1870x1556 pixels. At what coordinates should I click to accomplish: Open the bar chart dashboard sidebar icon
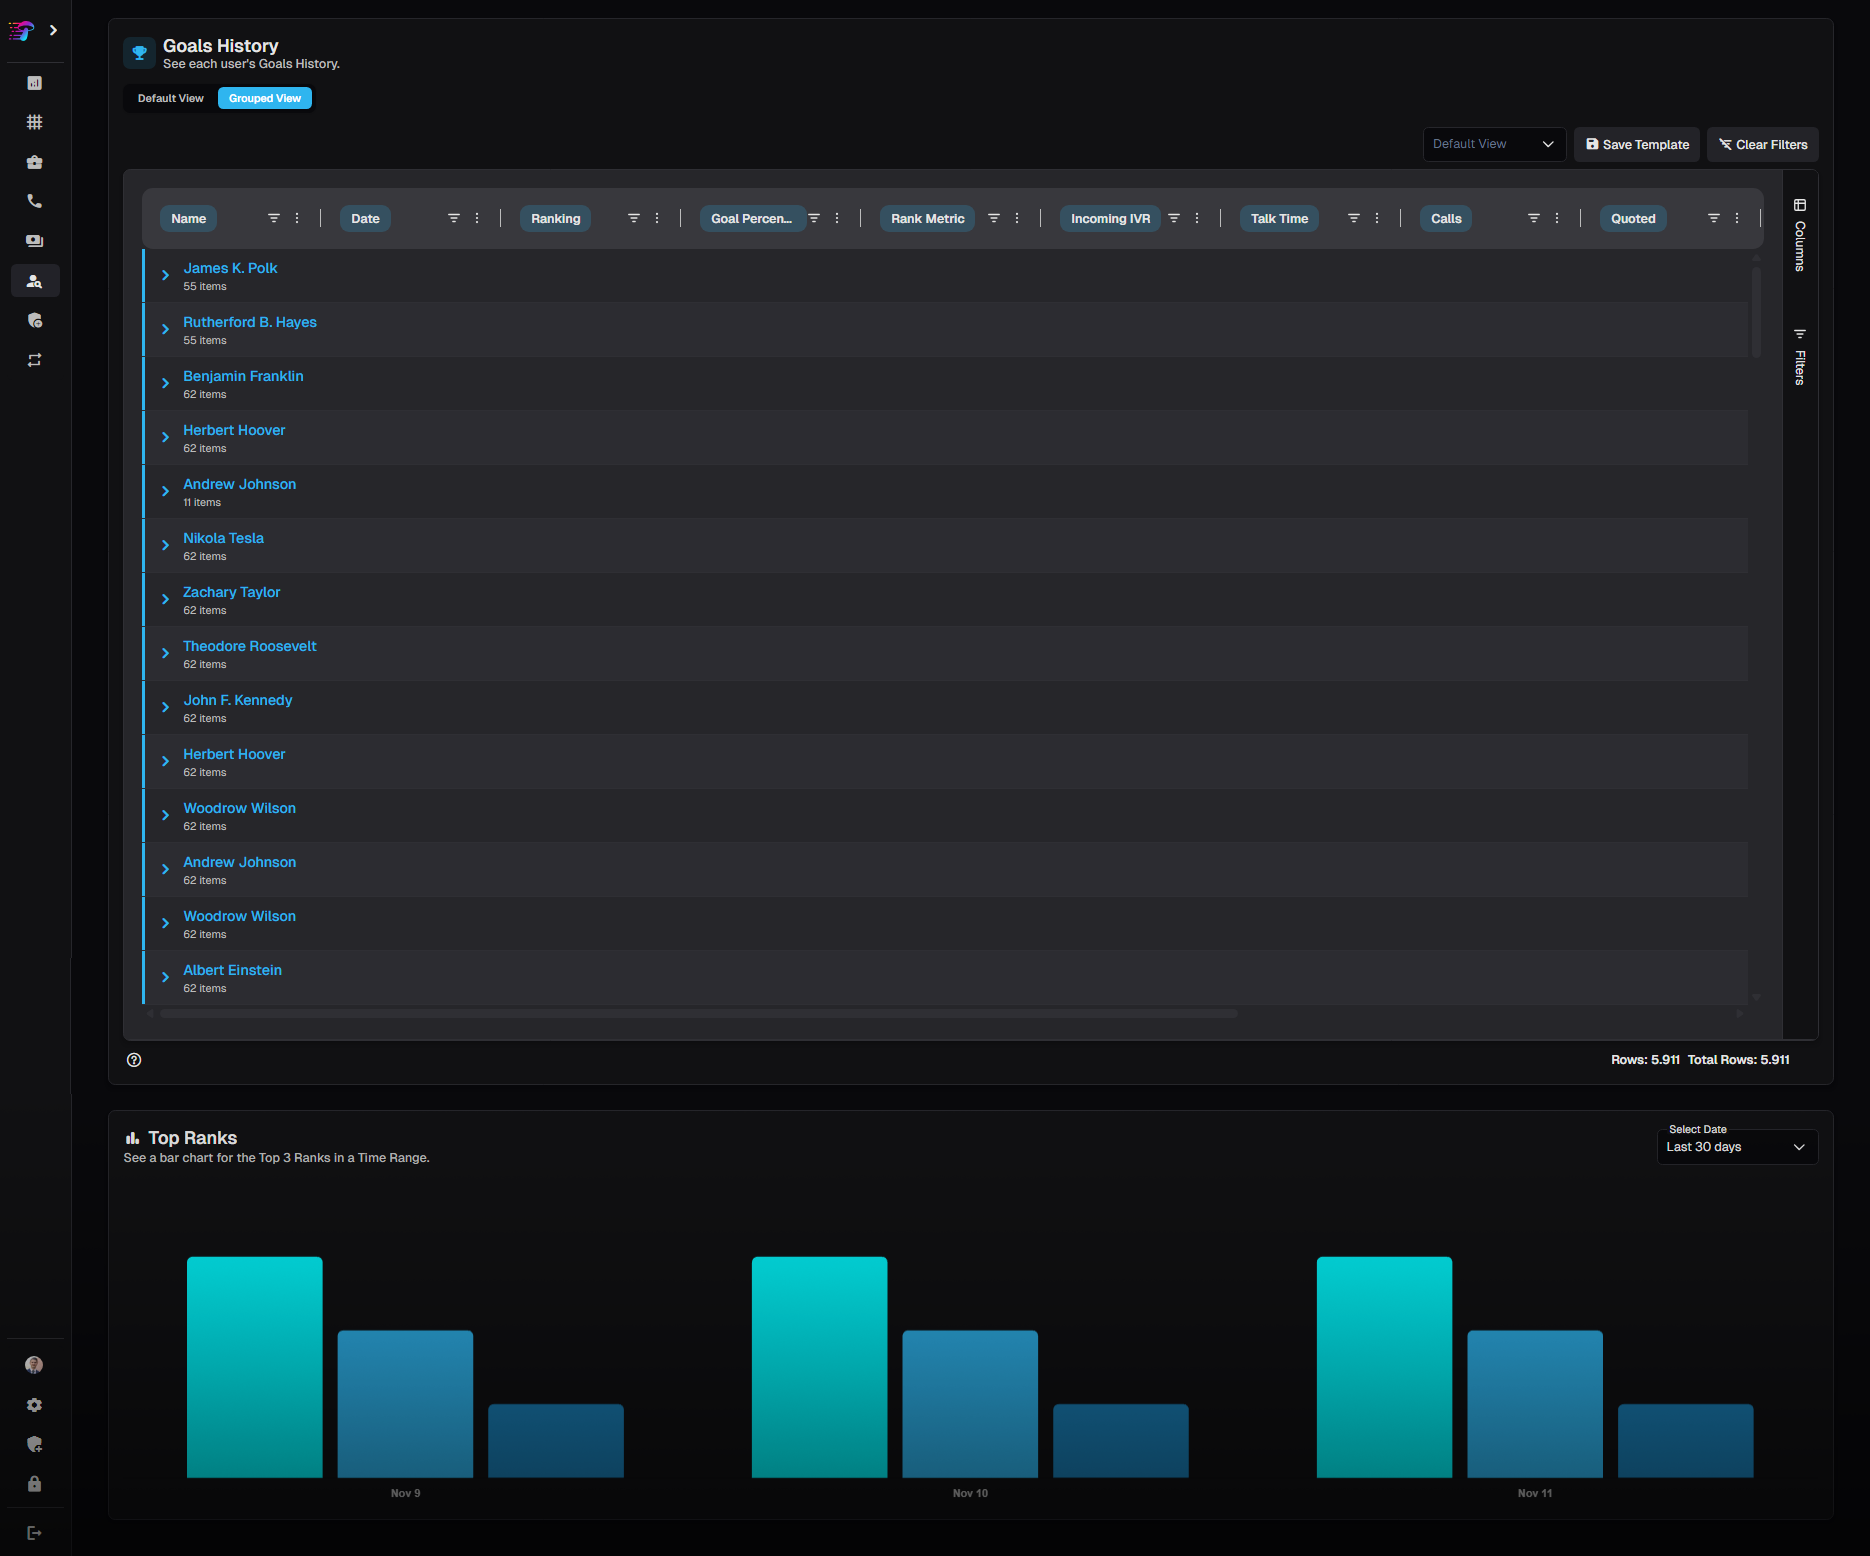tap(35, 83)
